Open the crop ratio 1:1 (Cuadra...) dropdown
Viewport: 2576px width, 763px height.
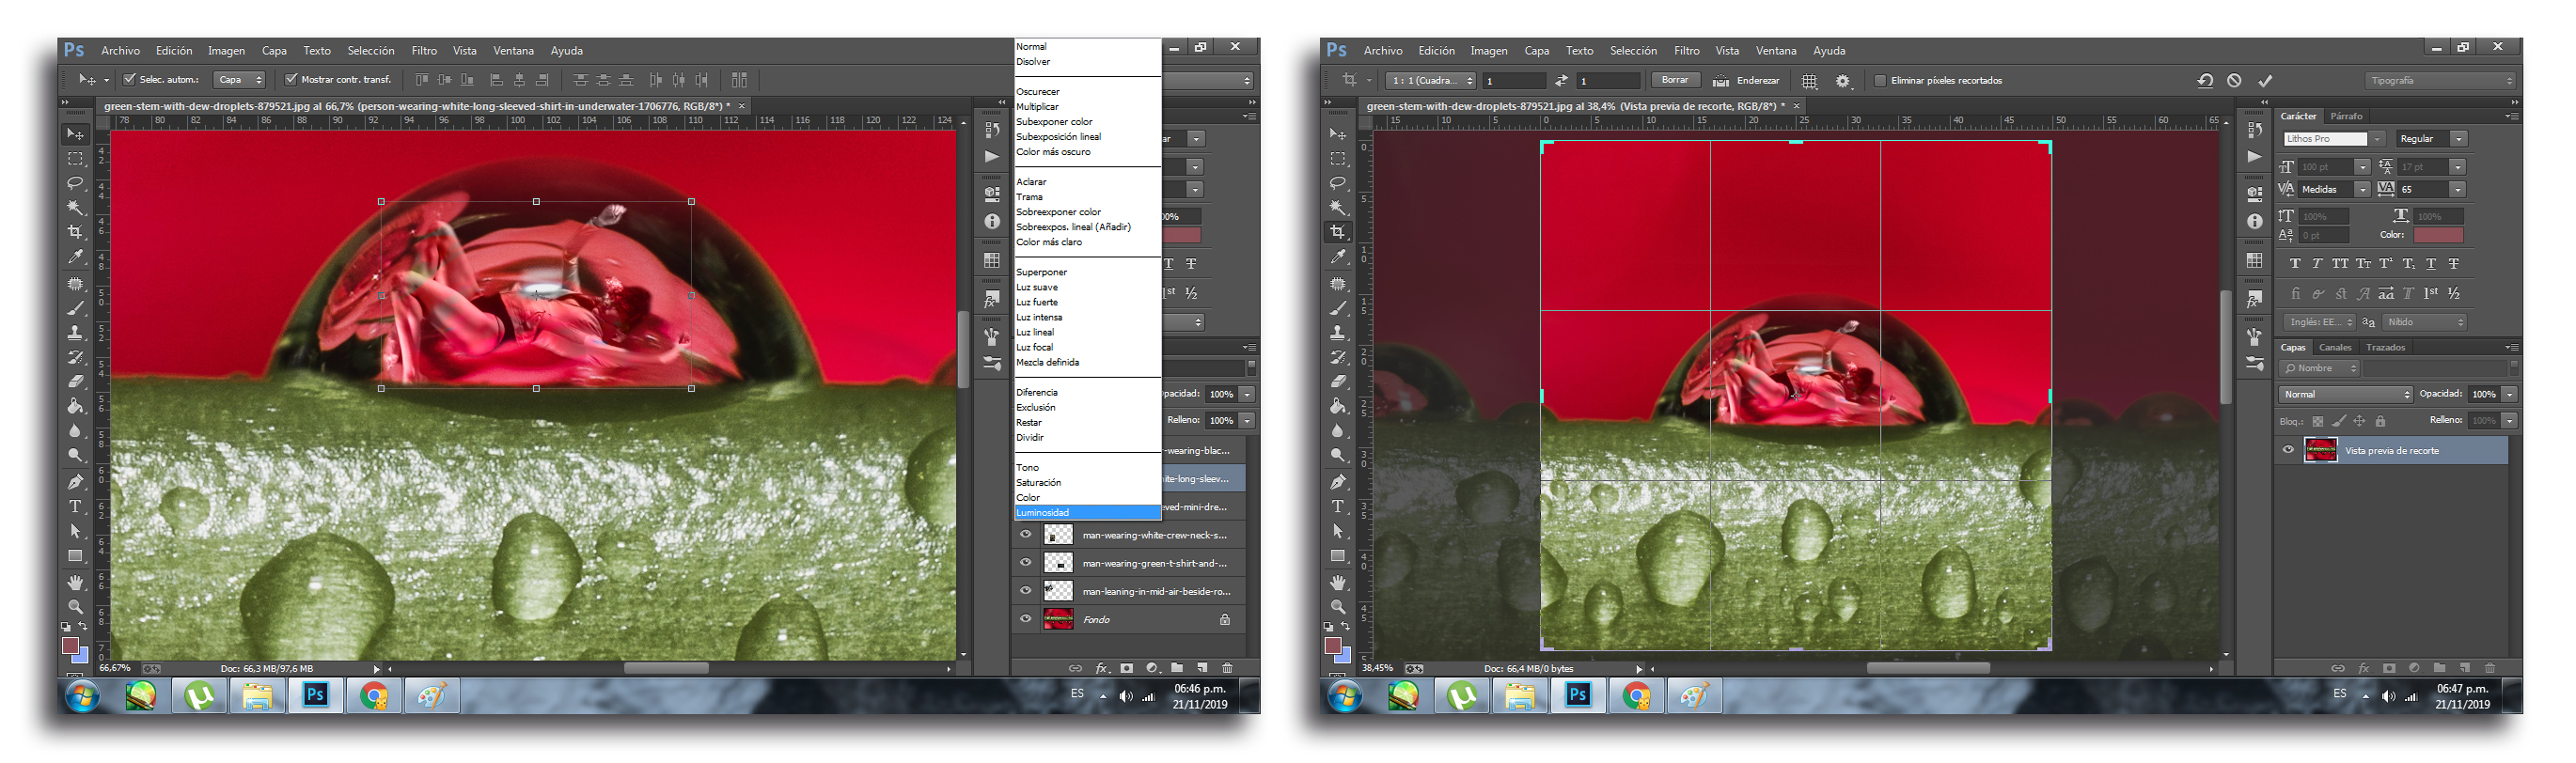coord(1431,81)
